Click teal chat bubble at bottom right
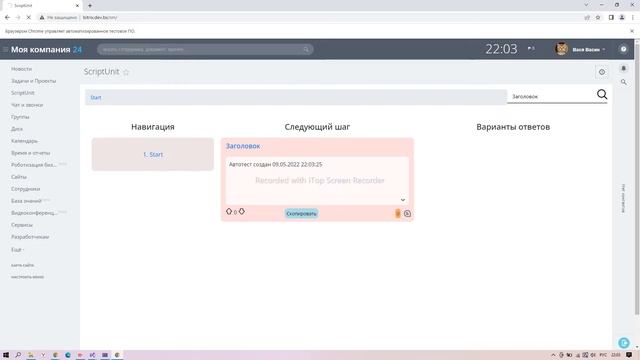The image size is (640, 360). tap(623, 342)
